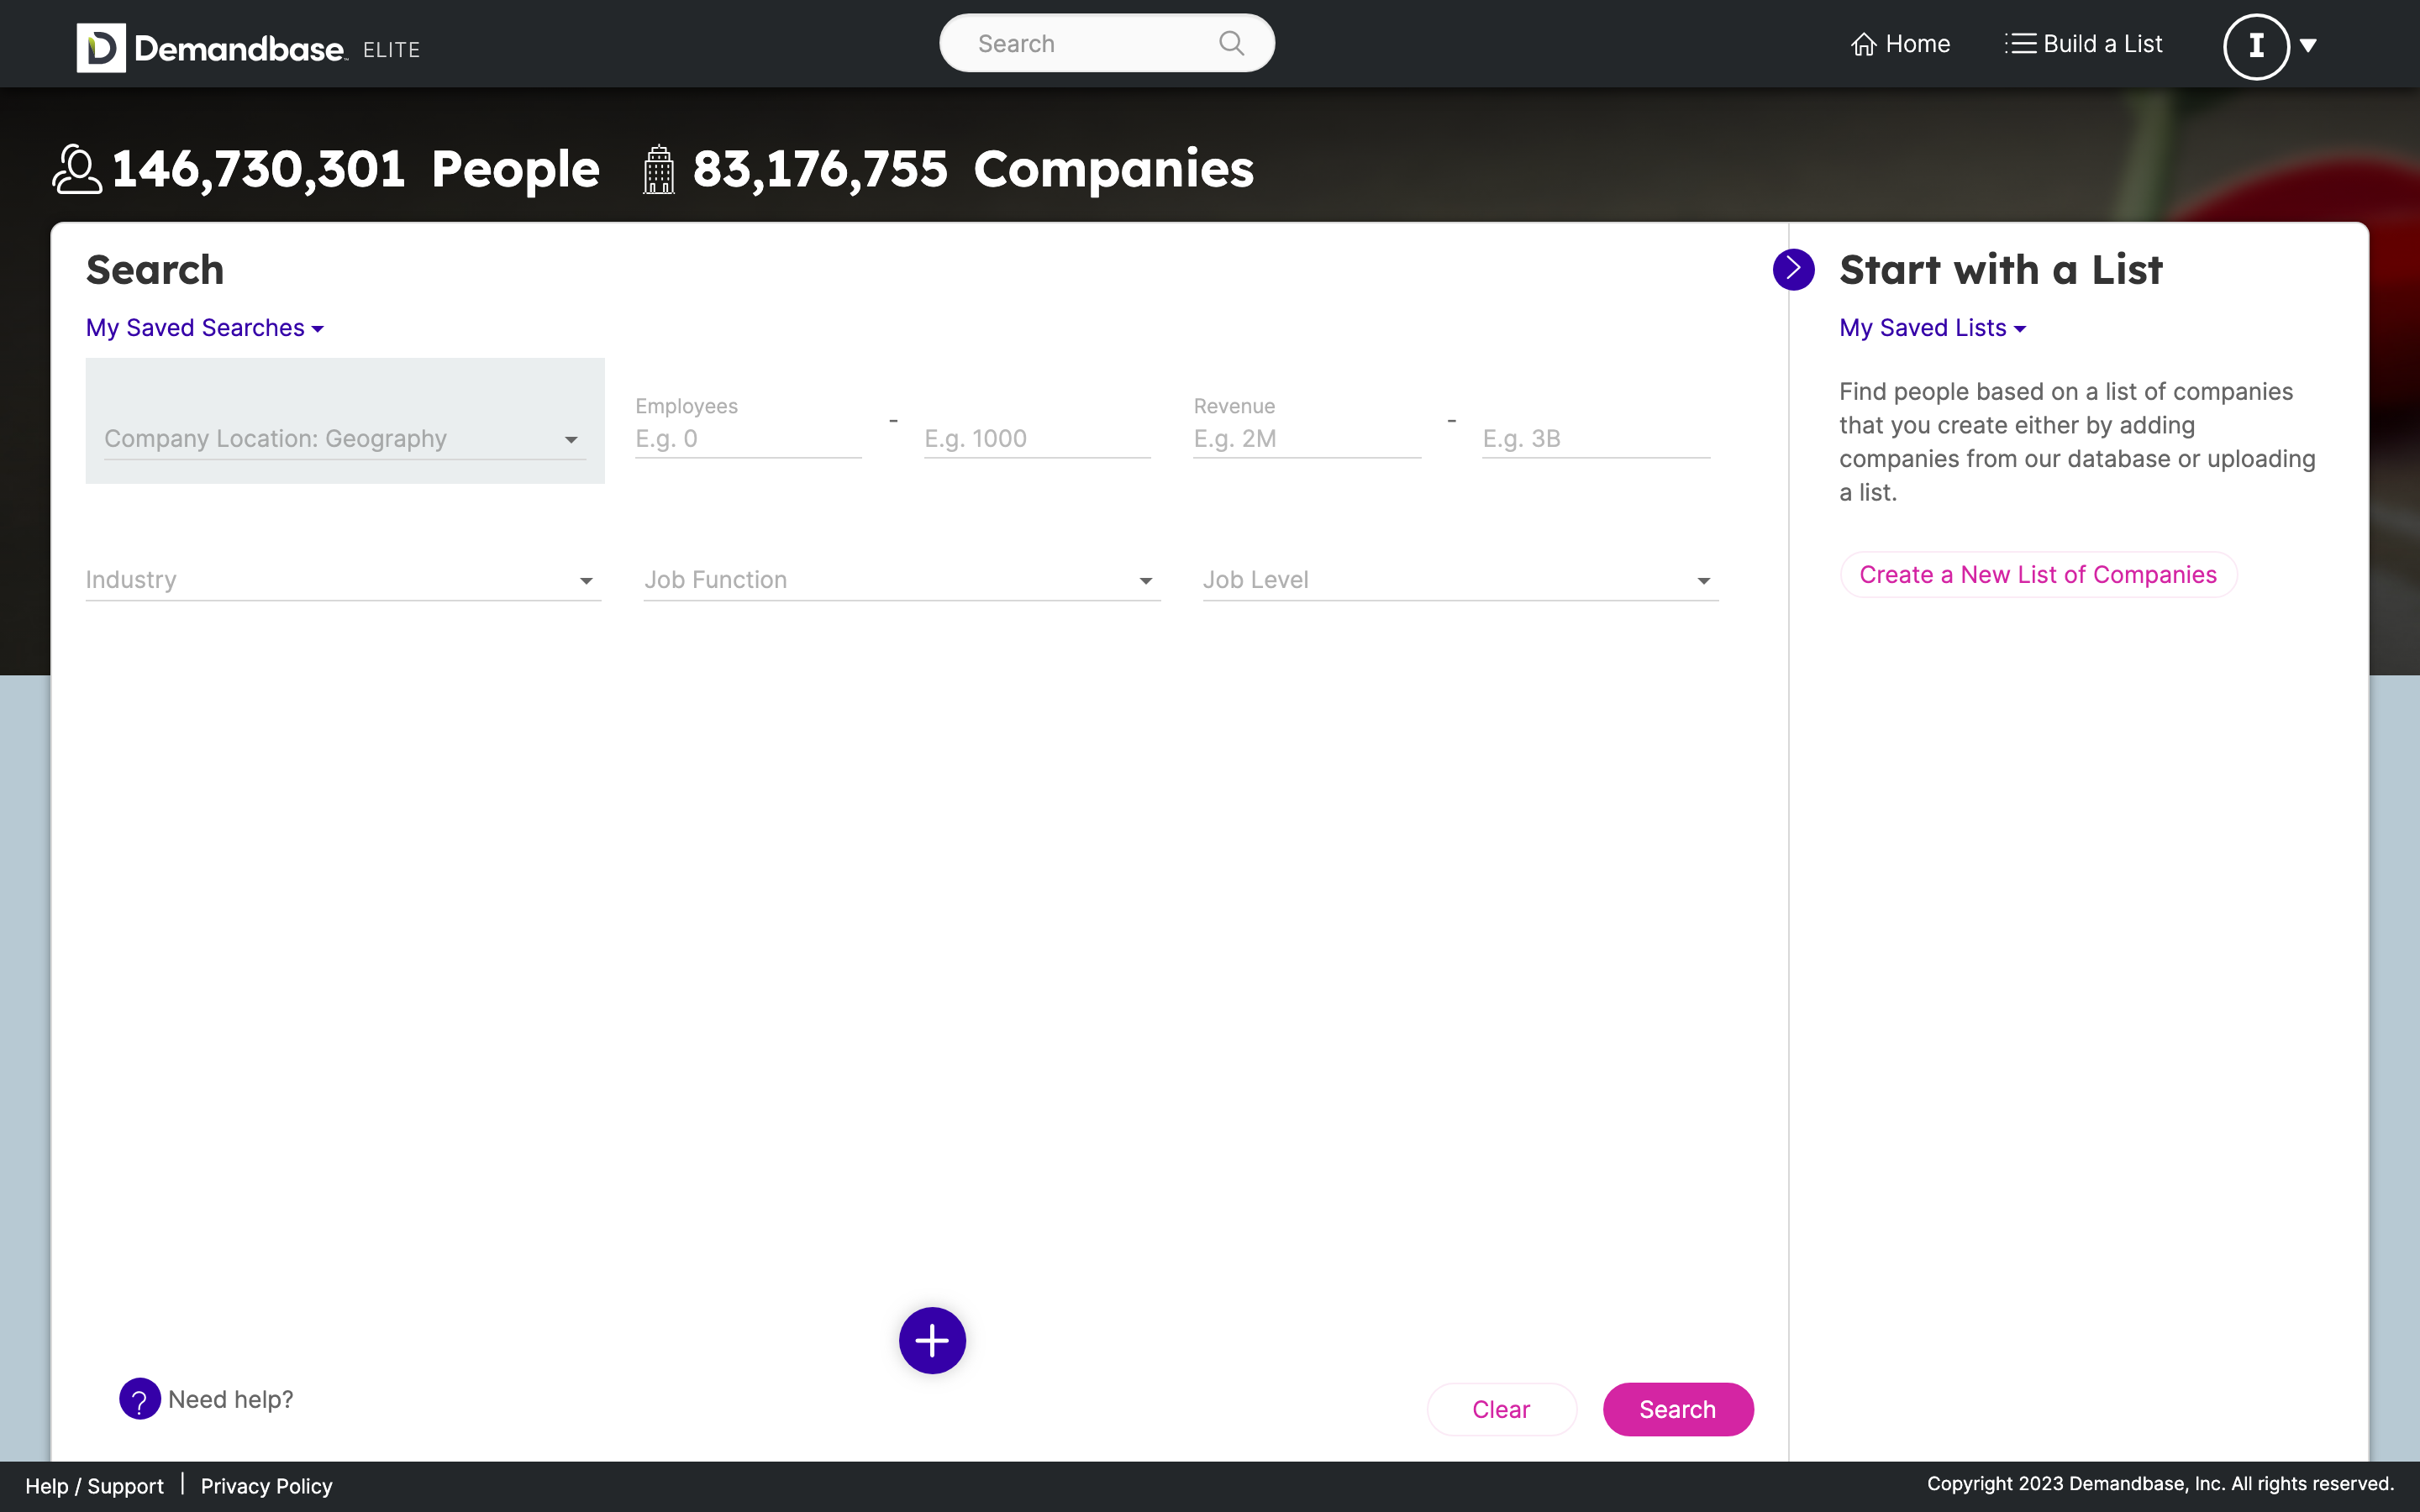Click the Demandbase logo icon

point(101,47)
